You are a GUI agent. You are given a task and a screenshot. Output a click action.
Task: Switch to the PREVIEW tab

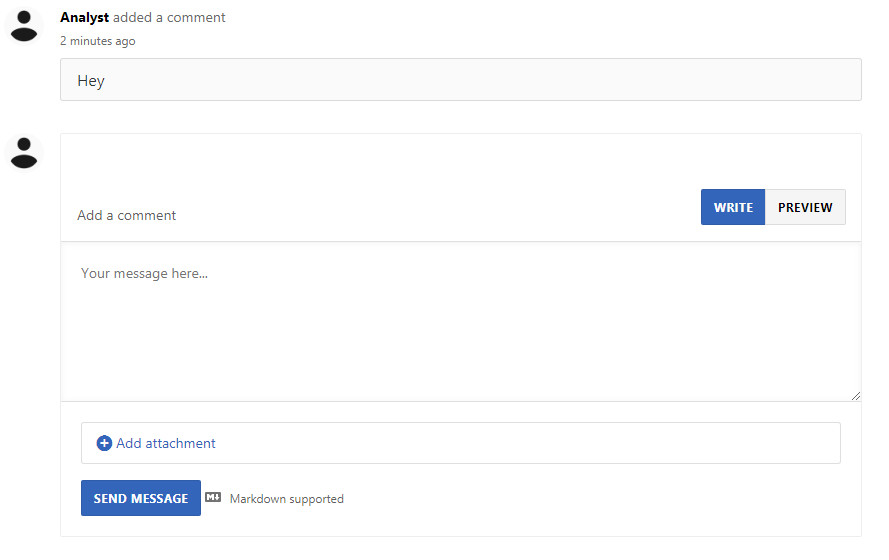[x=805, y=207]
